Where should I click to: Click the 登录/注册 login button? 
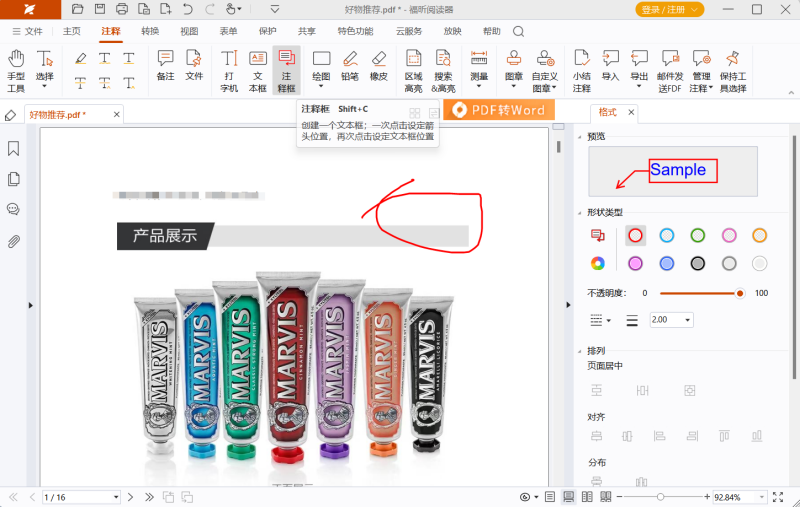669,9
